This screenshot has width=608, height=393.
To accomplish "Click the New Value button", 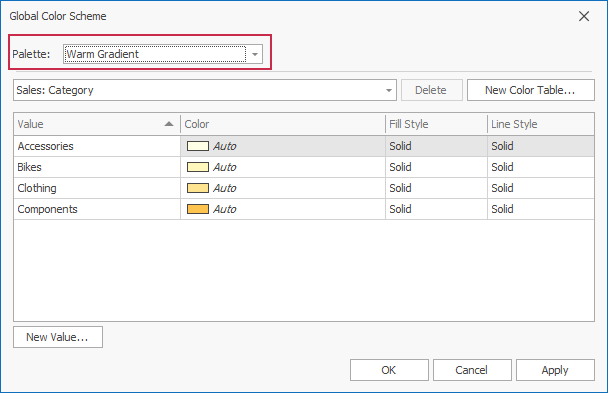I will pos(58,337).
